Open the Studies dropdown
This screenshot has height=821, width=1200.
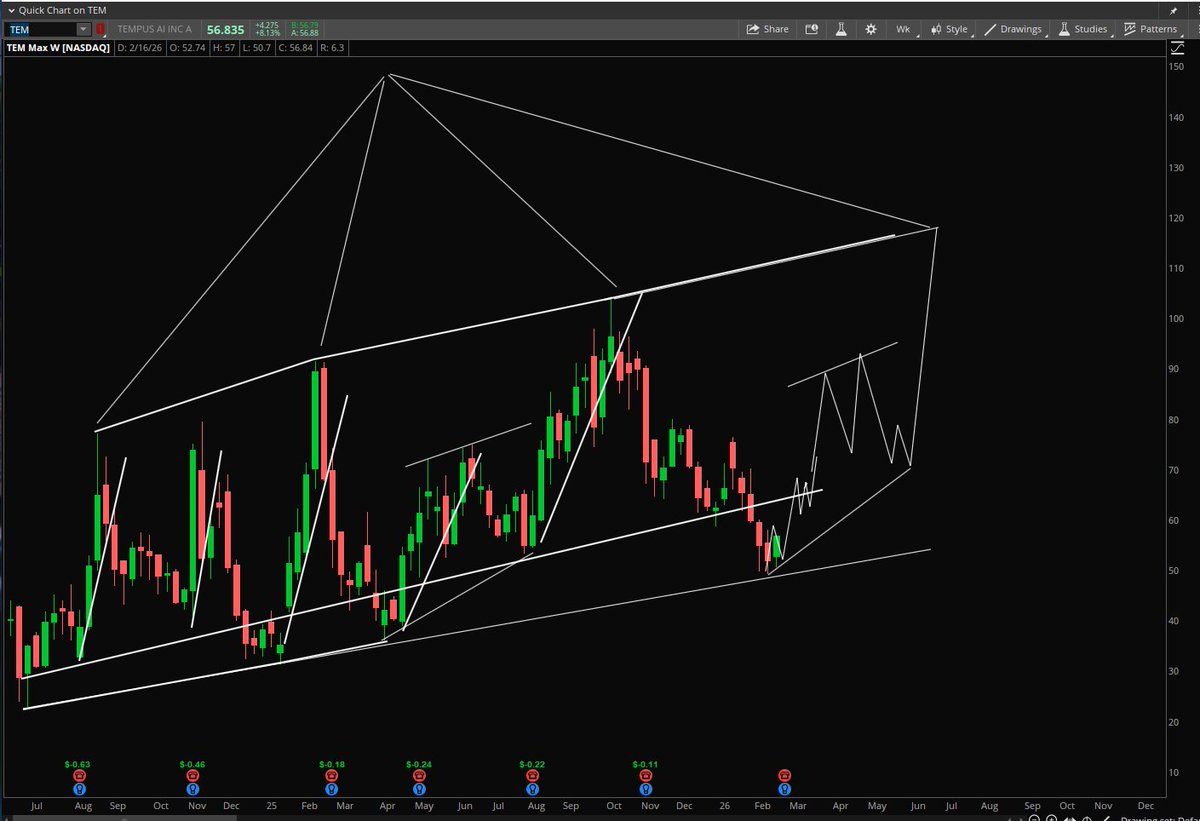(1082, 29)
